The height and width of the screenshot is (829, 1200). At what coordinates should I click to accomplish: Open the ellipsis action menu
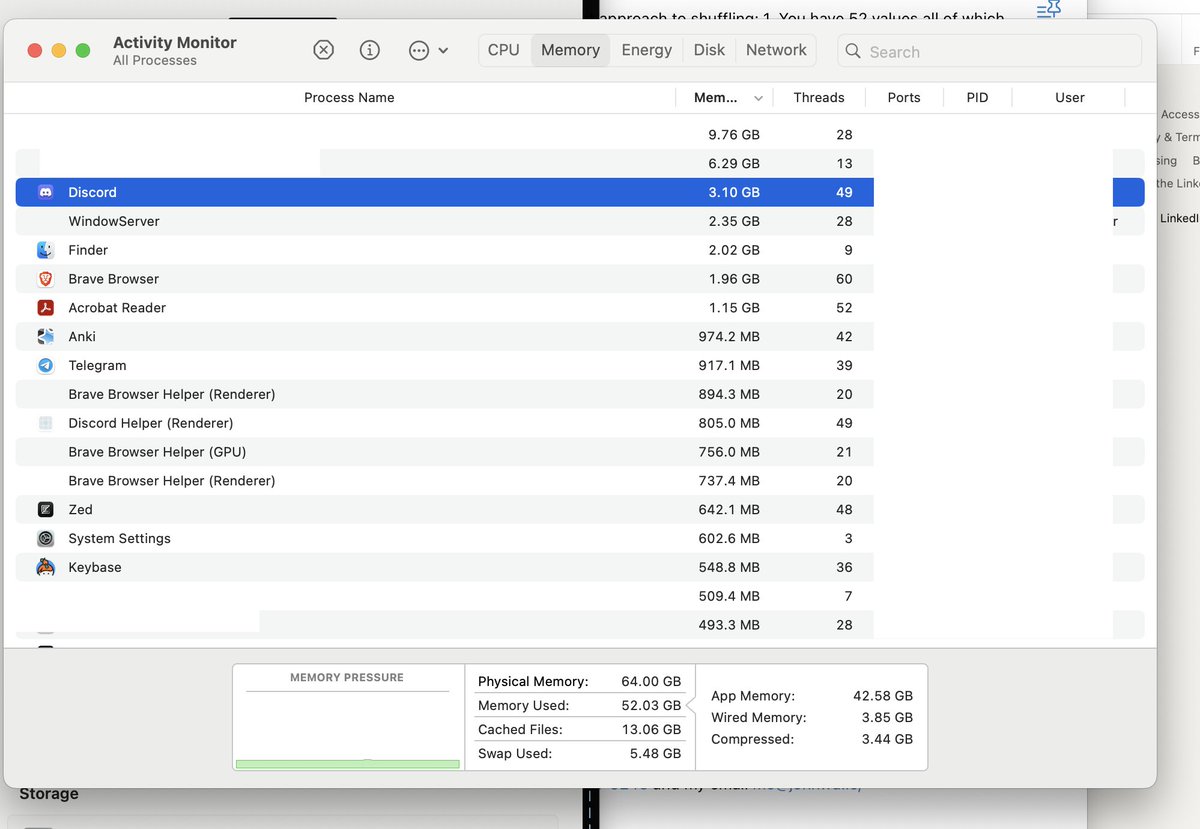428,50
